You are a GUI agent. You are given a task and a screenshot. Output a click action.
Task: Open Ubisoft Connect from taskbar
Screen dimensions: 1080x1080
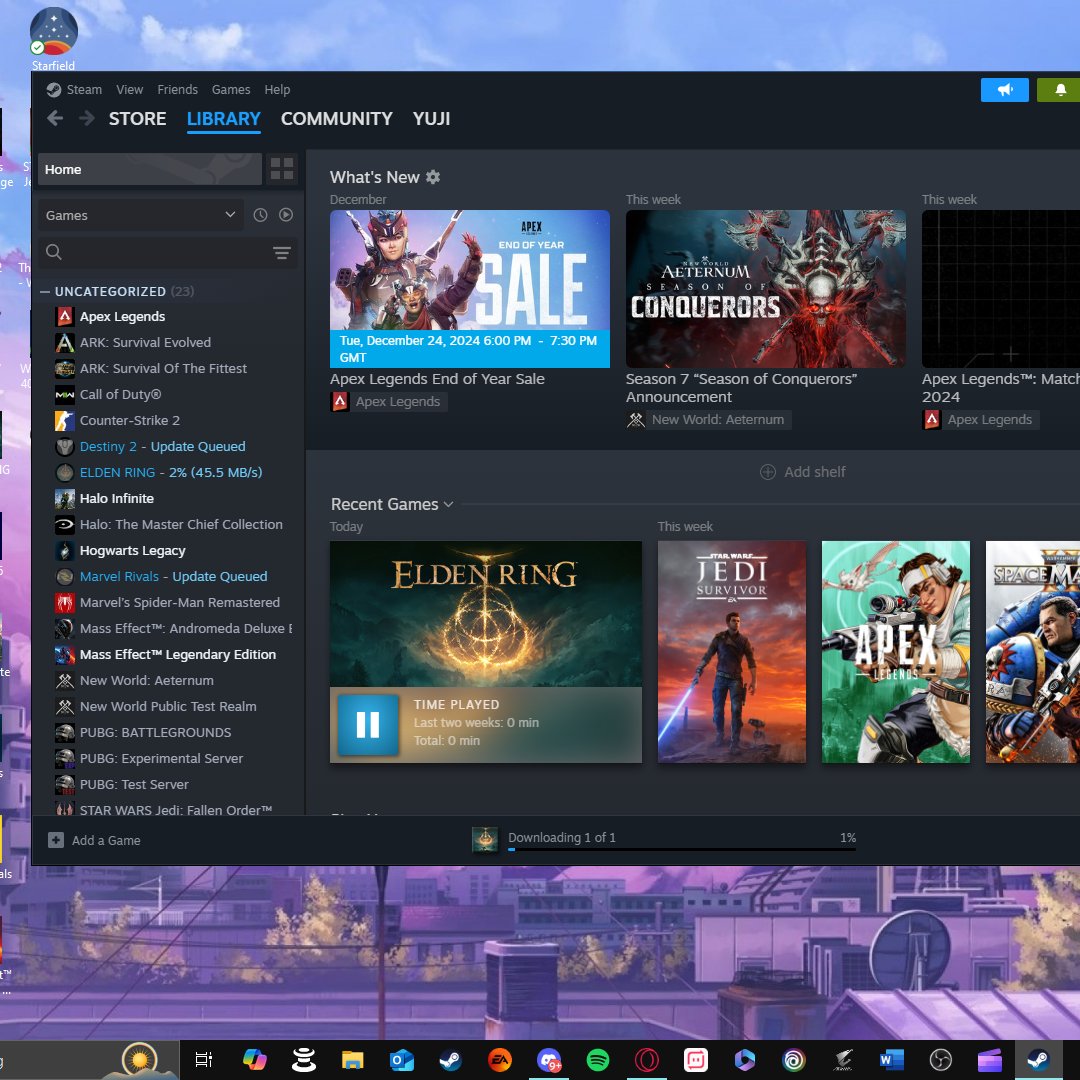793,1059
